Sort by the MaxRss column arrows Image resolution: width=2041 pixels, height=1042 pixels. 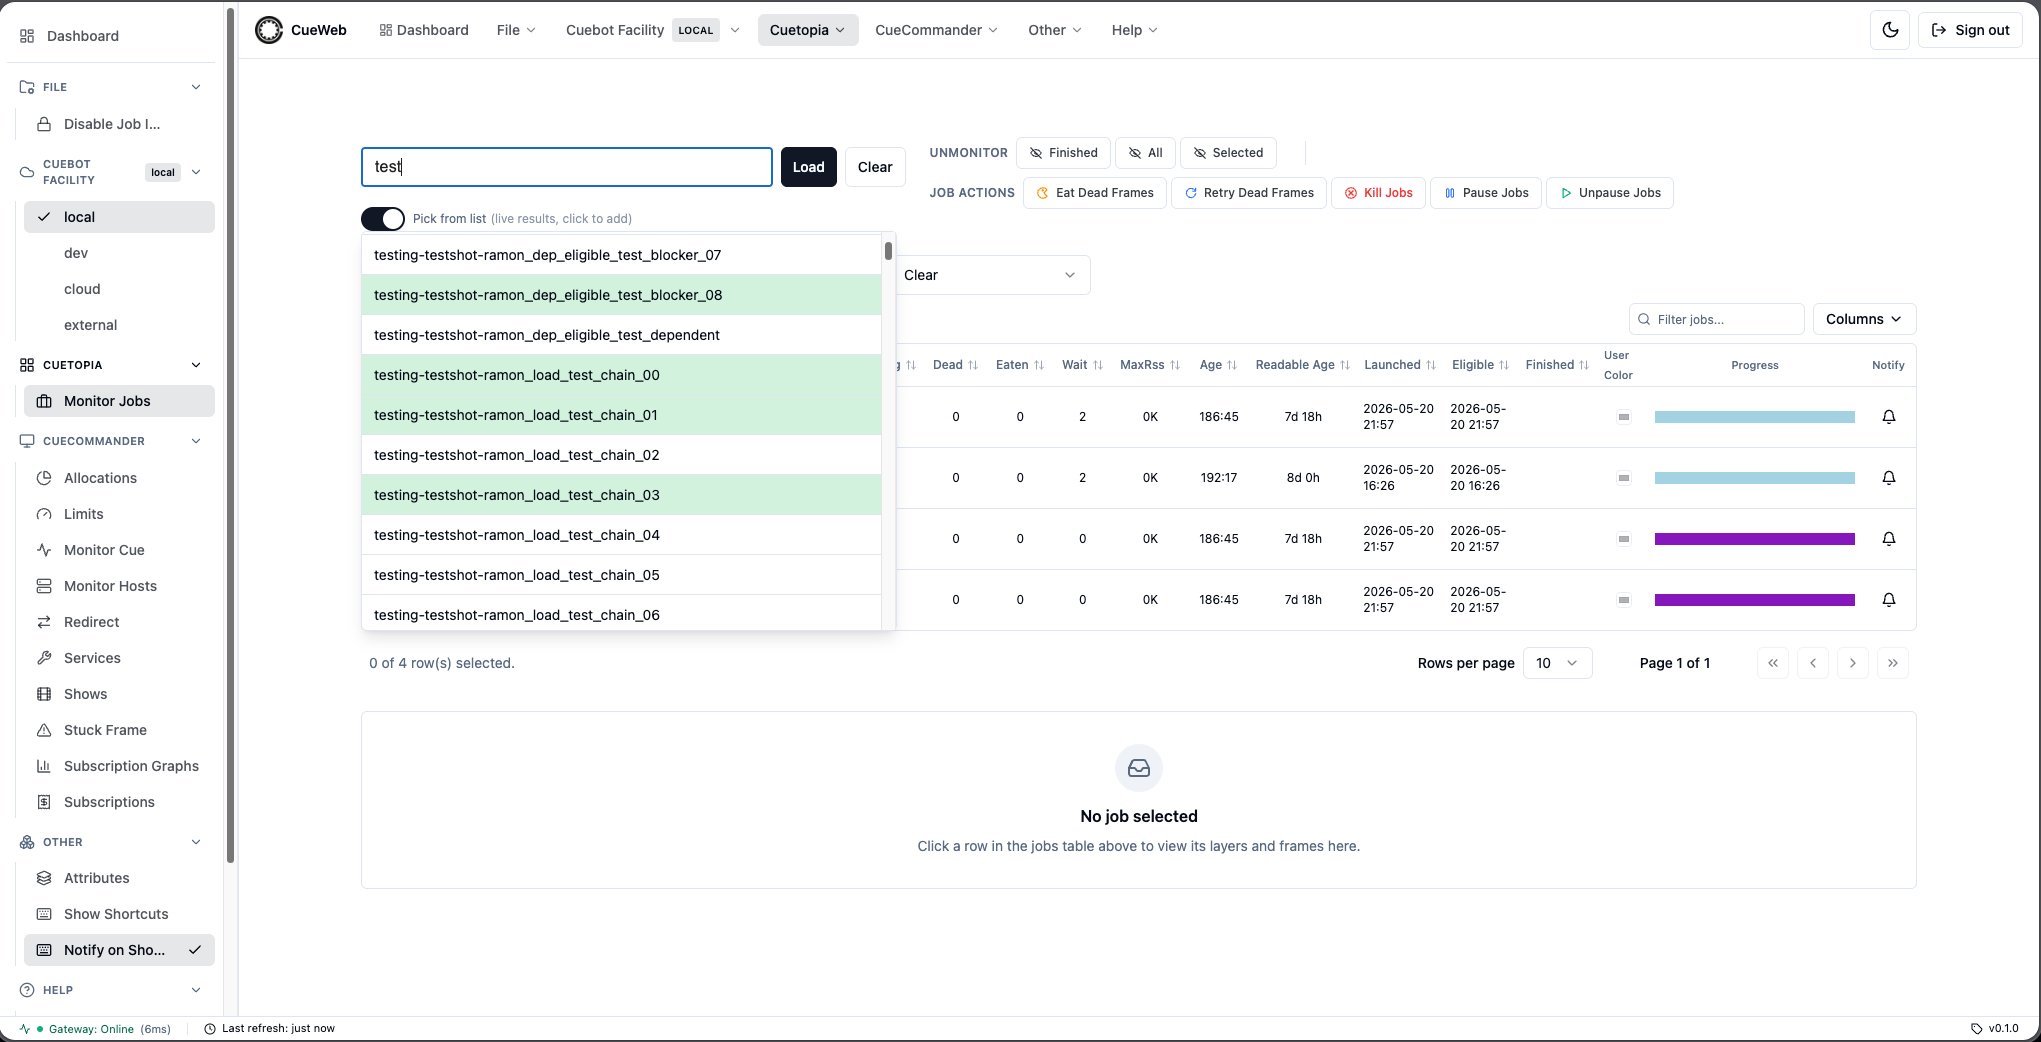(x=1175, y=365)
